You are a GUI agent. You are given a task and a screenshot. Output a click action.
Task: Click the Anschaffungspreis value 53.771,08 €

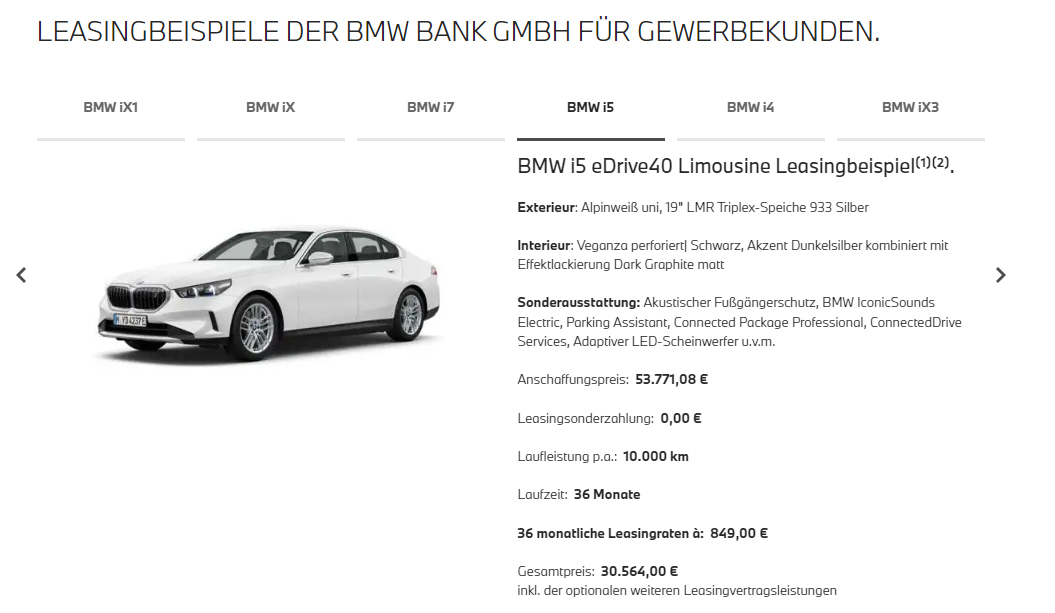point(671,380)
